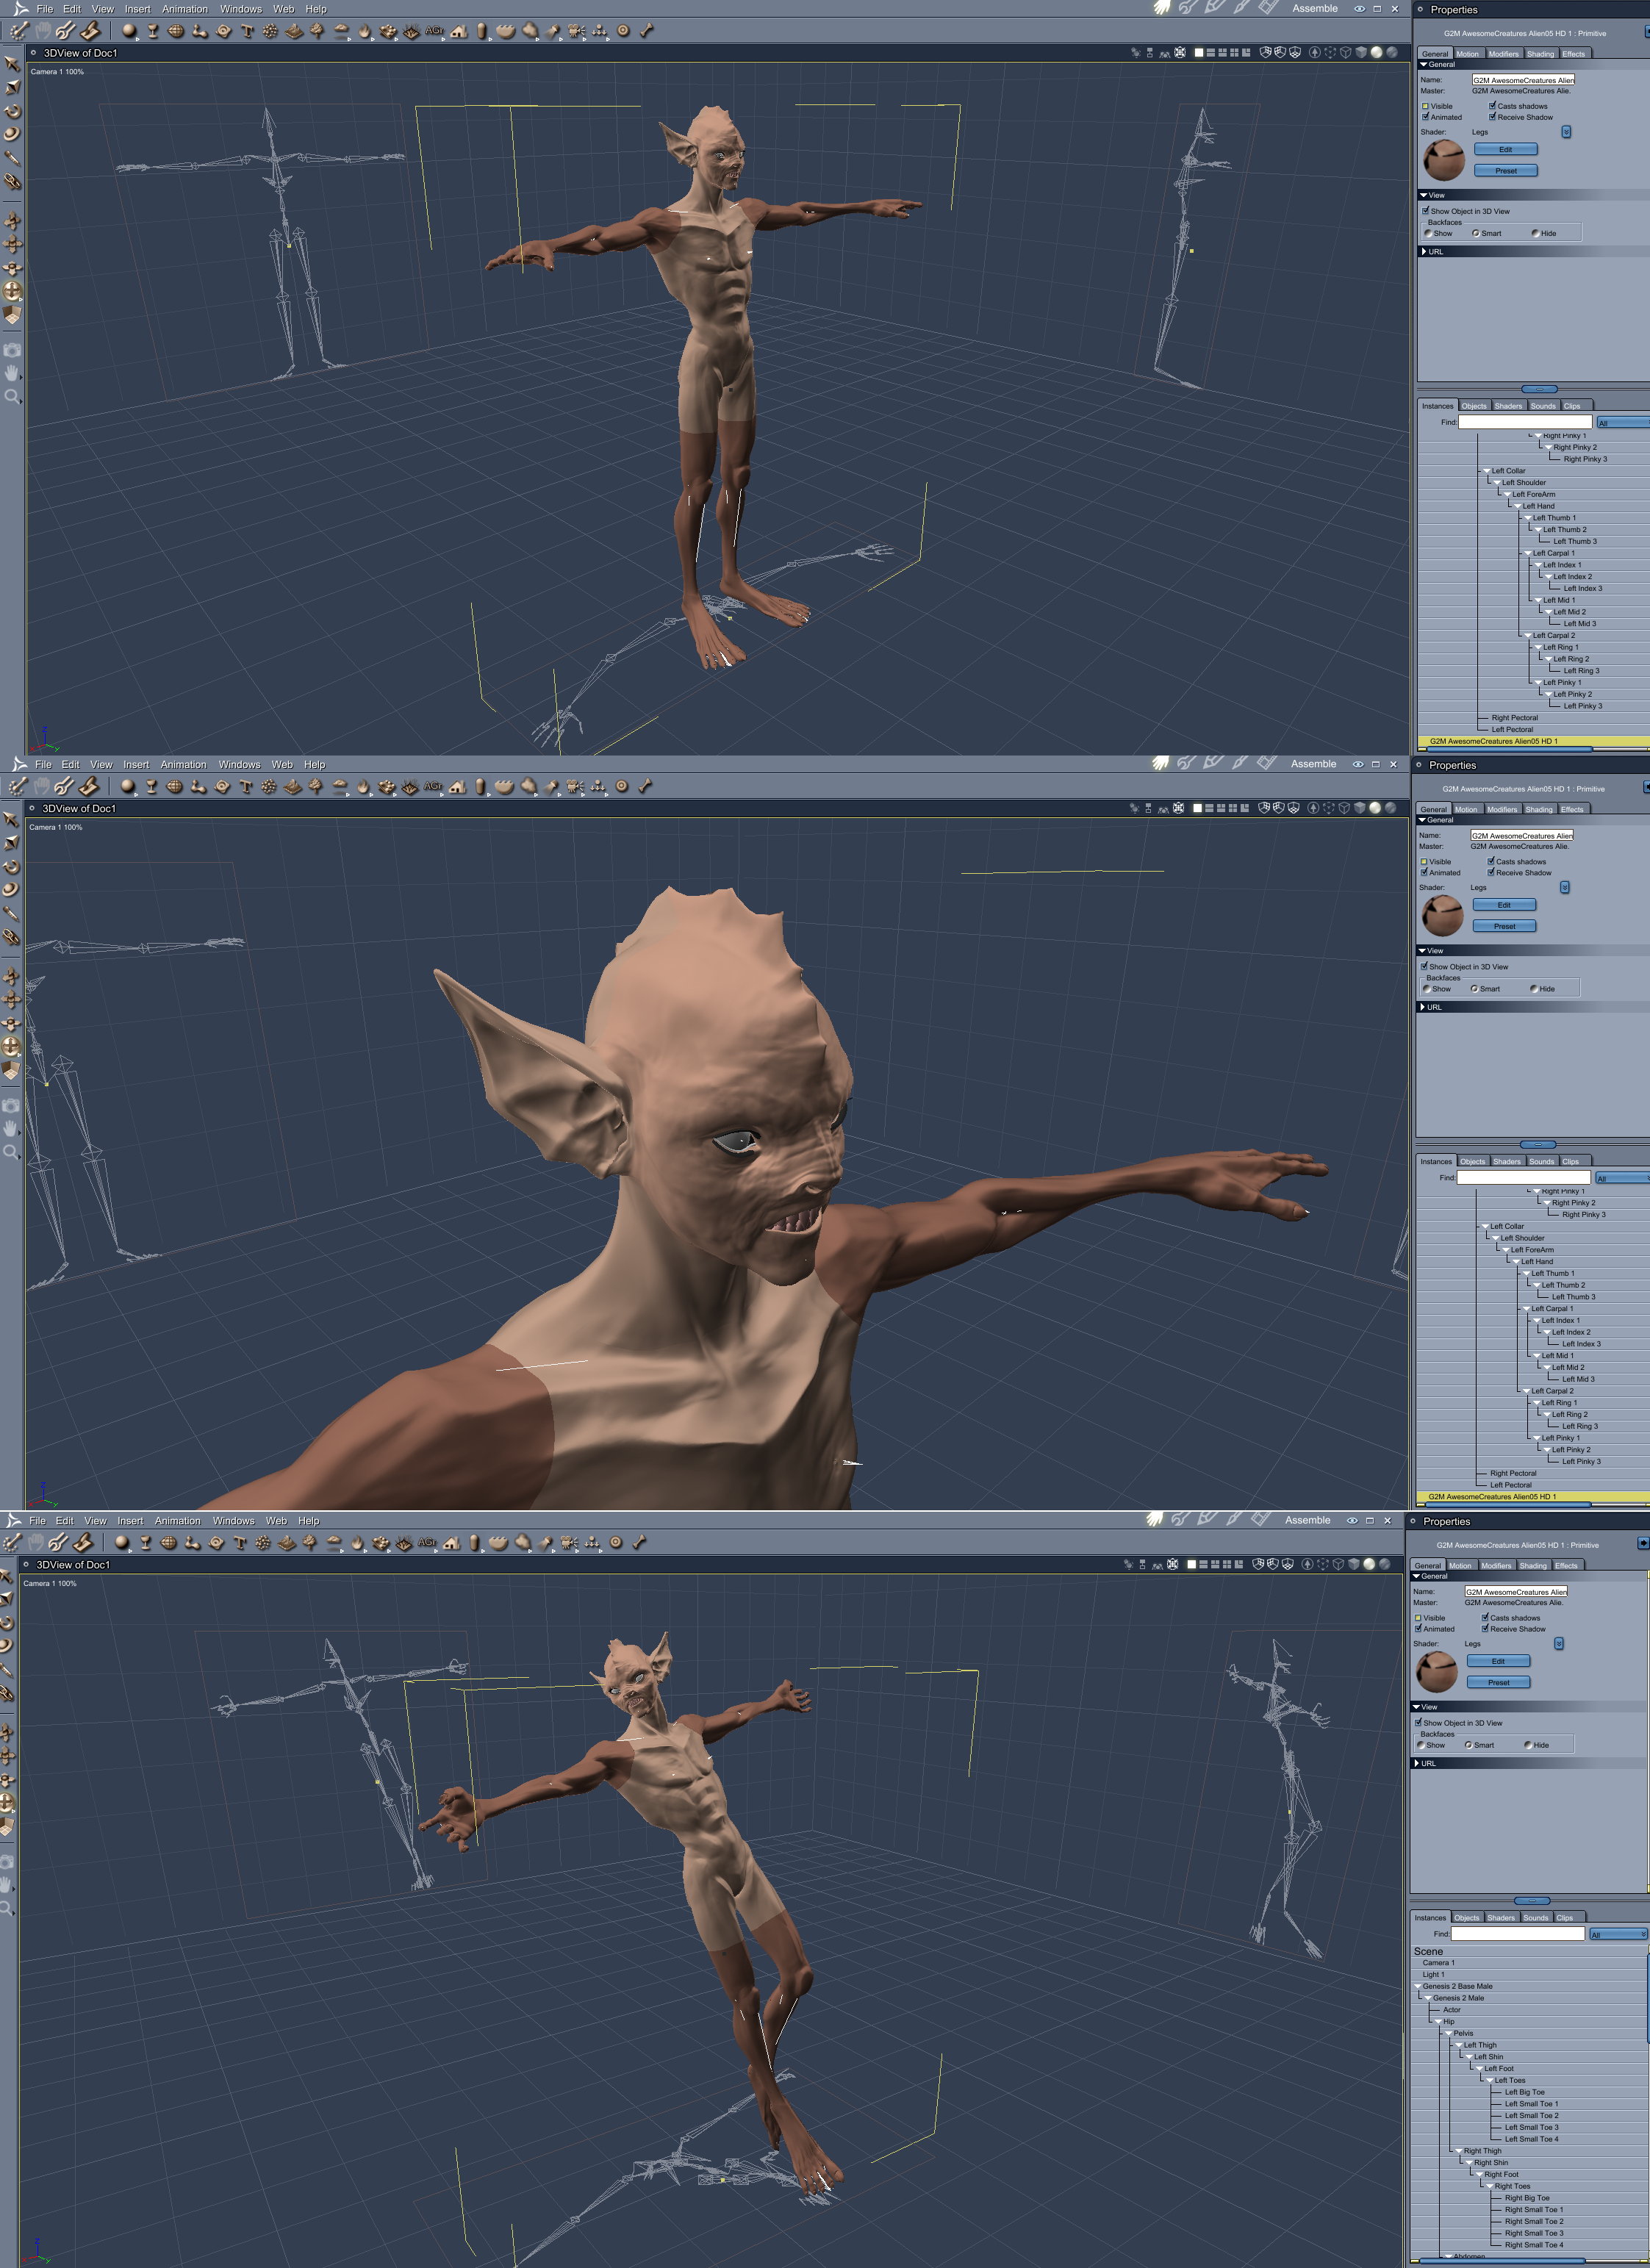Open the Animation menu in top menu bar
This screenshot has height=2268, width=1650.
tap(184, 9)
